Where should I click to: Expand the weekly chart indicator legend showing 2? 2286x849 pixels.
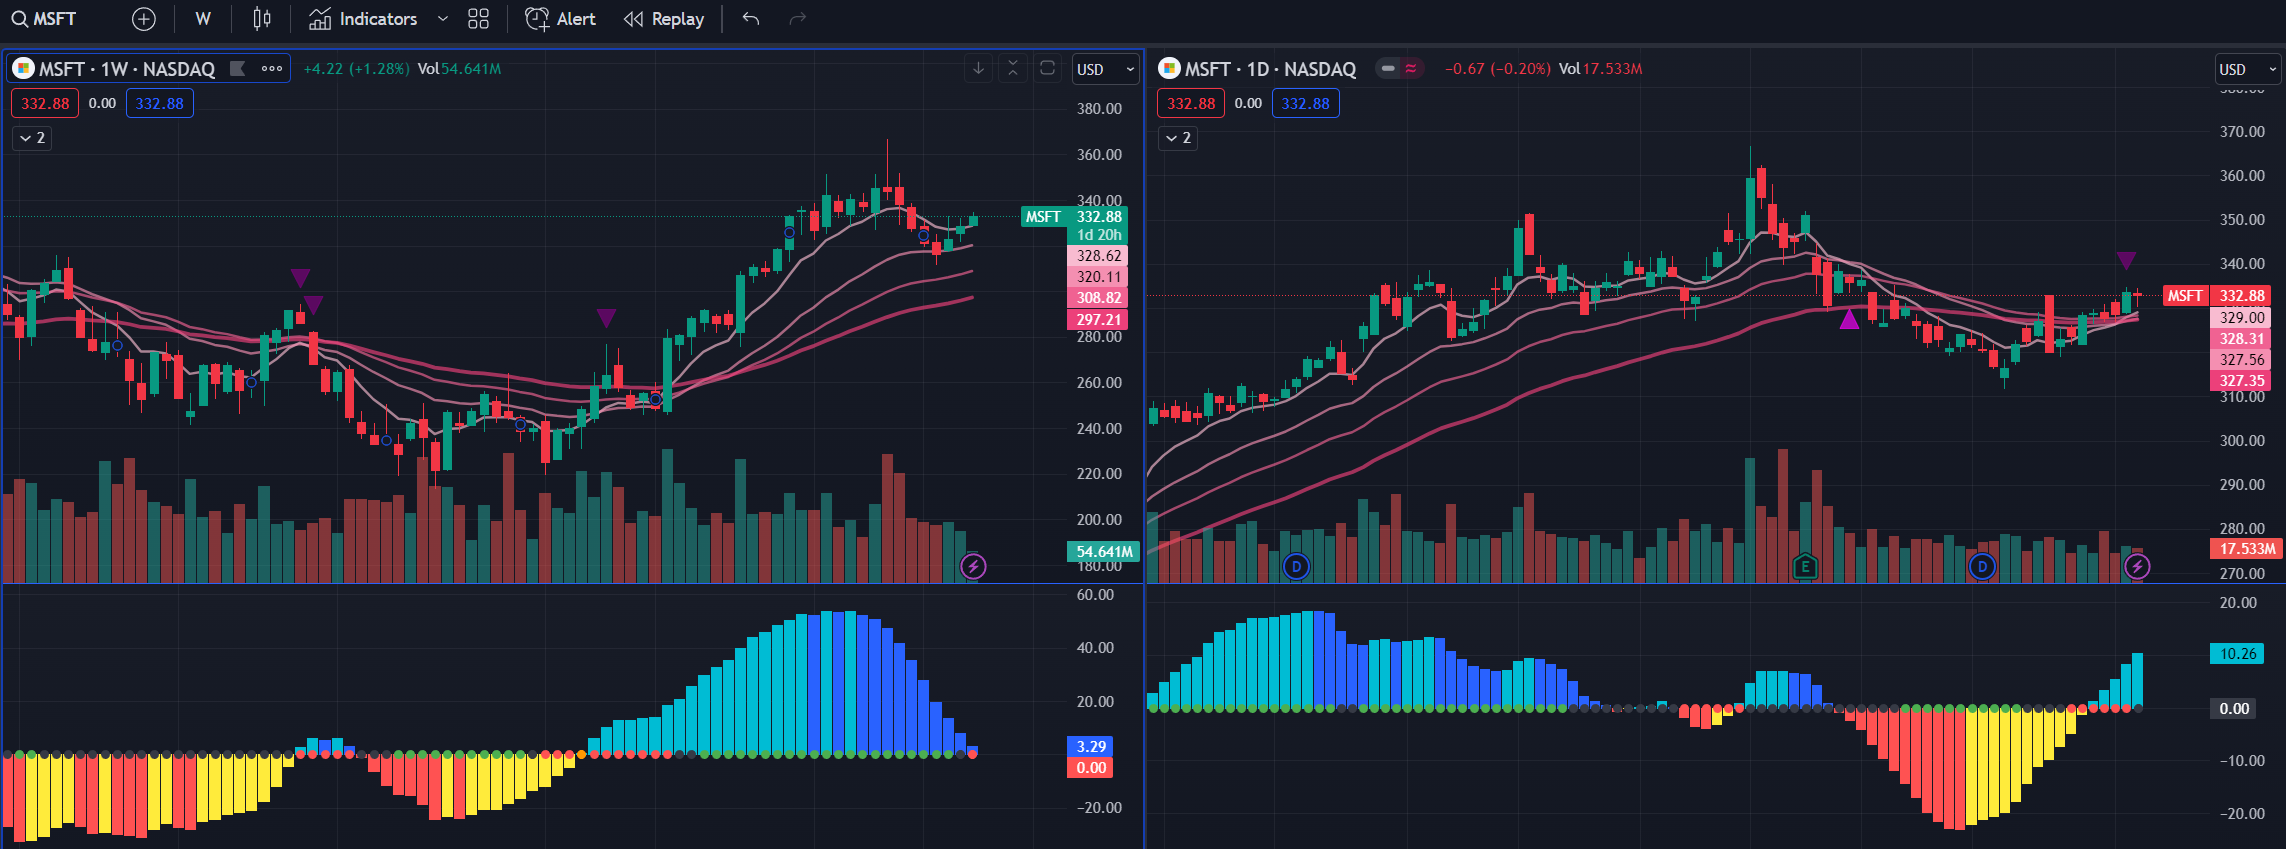tap(32, 138)
